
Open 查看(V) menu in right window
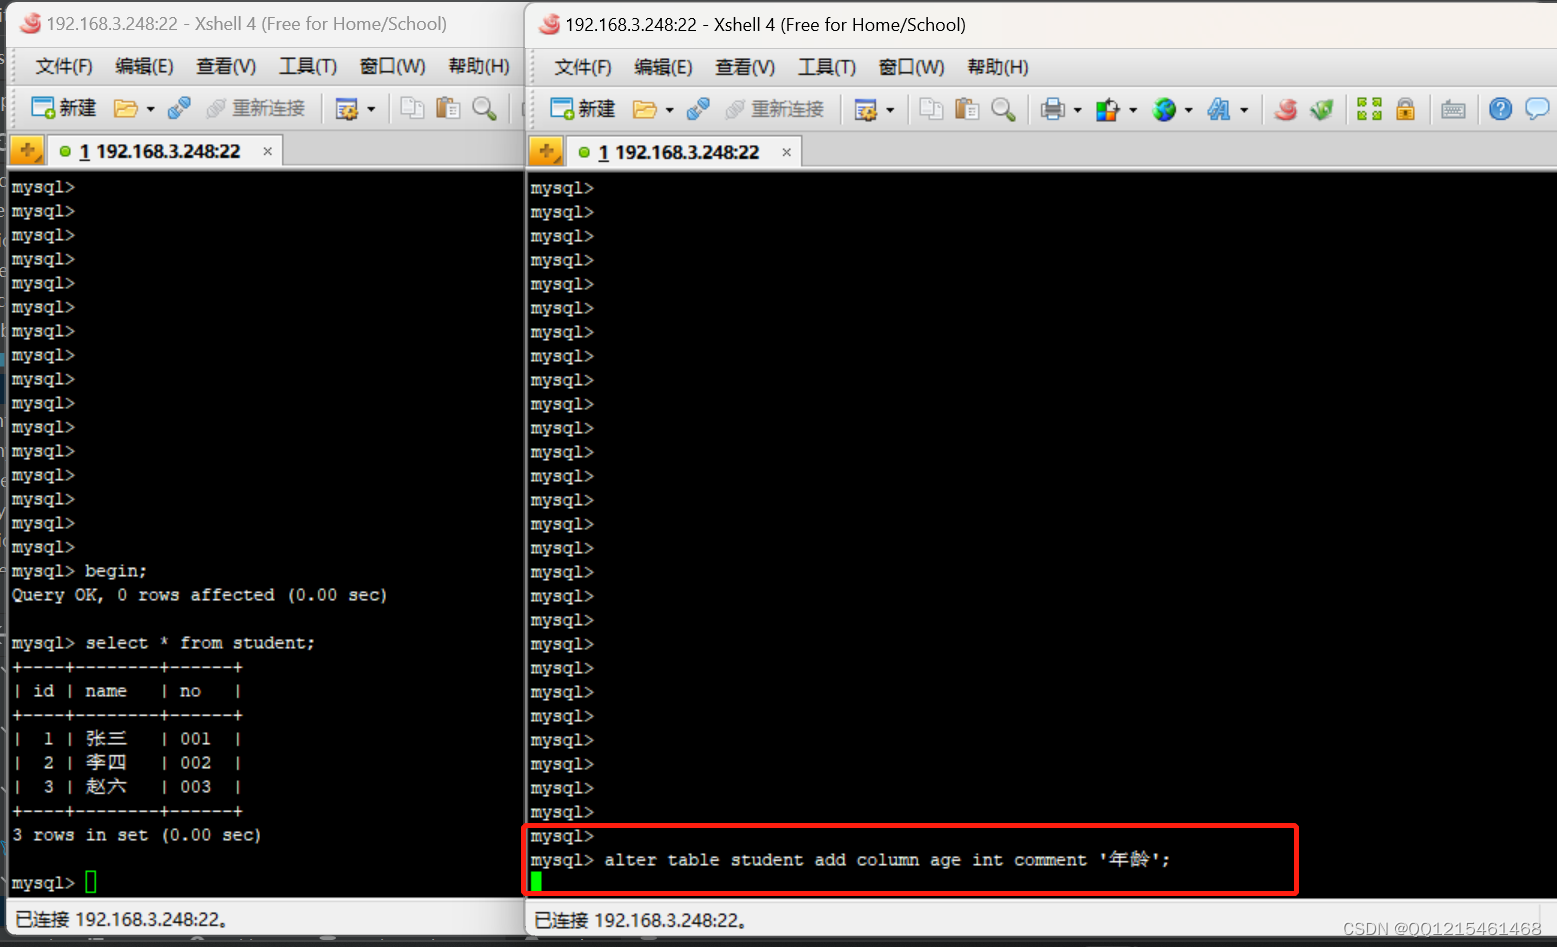point(745,67)
